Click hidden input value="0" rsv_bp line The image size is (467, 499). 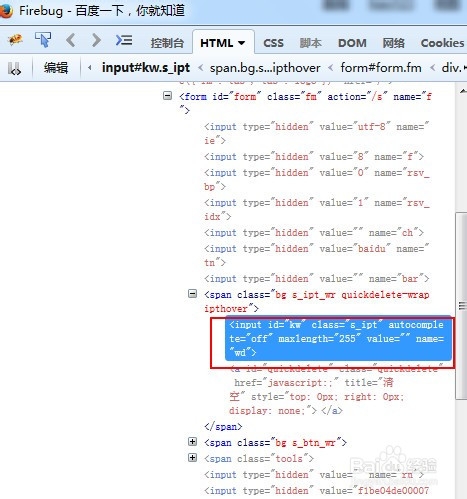316,179
